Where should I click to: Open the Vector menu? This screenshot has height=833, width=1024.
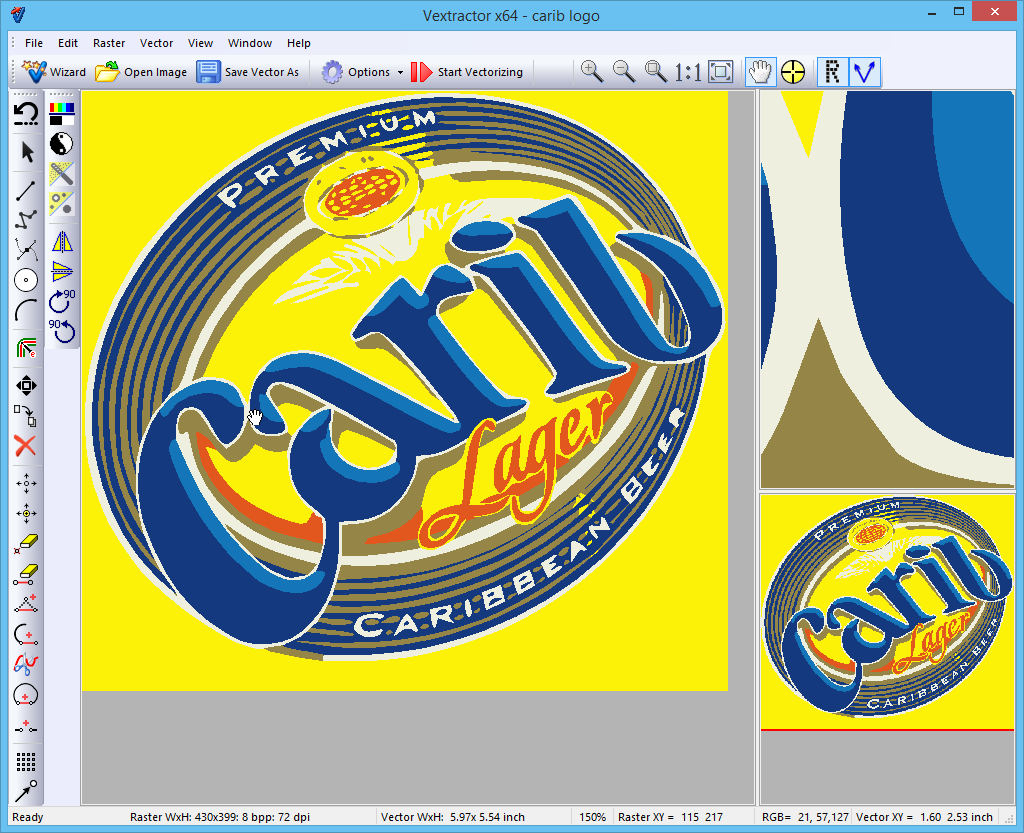tap(156, 43)
